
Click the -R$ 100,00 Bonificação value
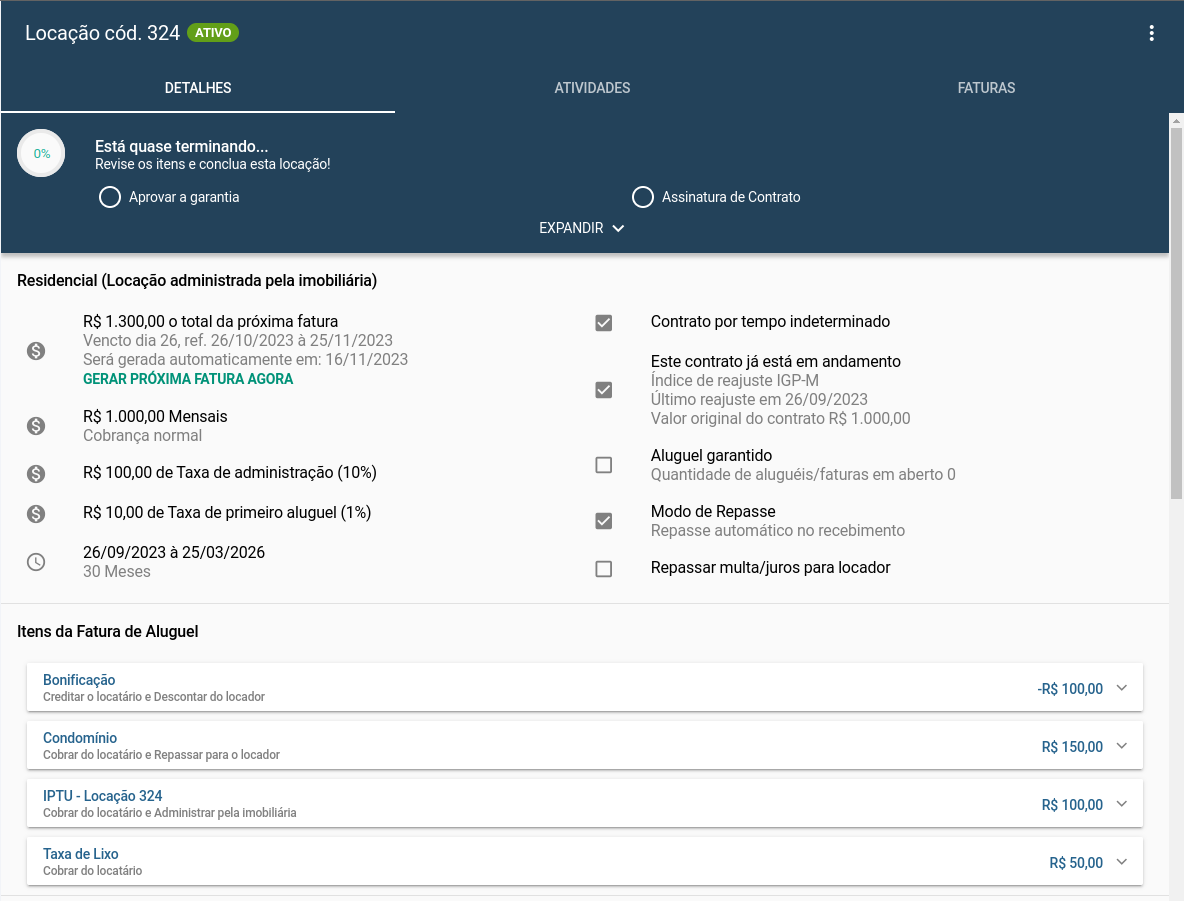(1070, 689)
